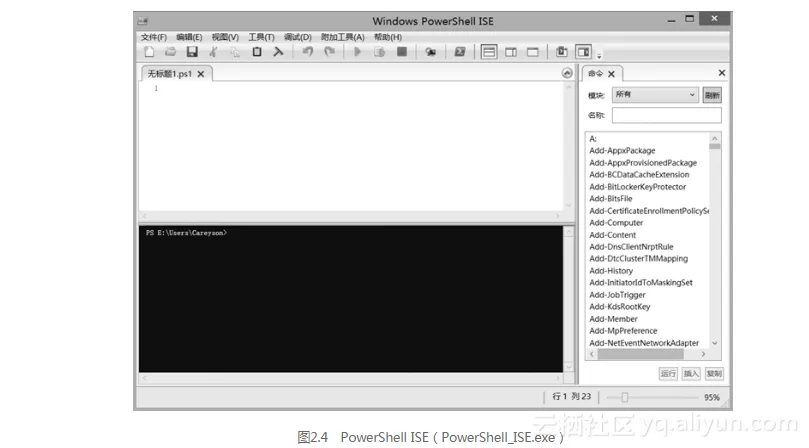
Task: Open a script file using the folder icon
Action: pos(170,52)
